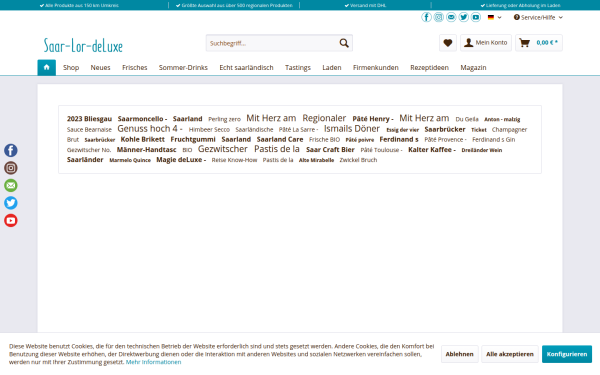Click green email icon in left sidebar

tap(11, 186)
